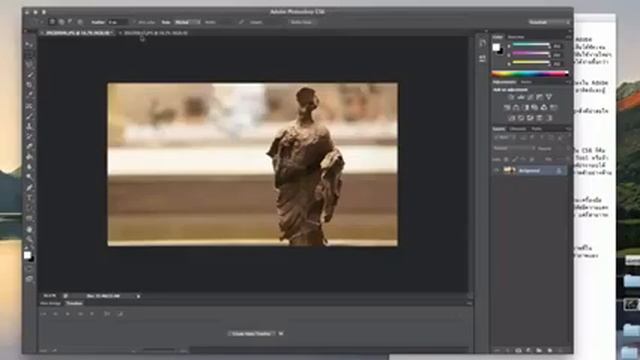The height and width of the screenshot is (360, 640).
Task: Change the screen mode icon
Action: point(29,279)
